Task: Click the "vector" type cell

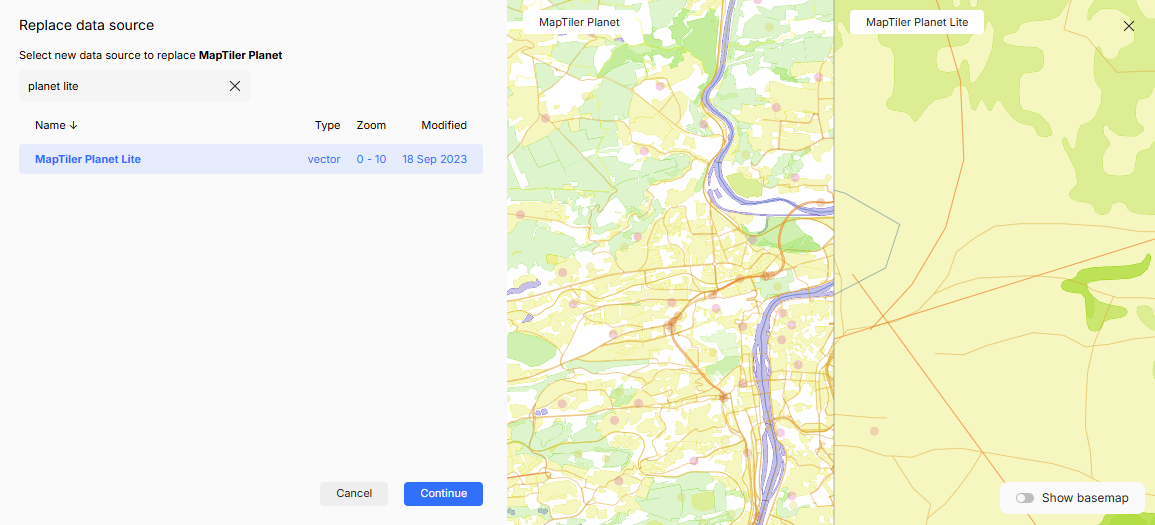Action: click(324, 159)
